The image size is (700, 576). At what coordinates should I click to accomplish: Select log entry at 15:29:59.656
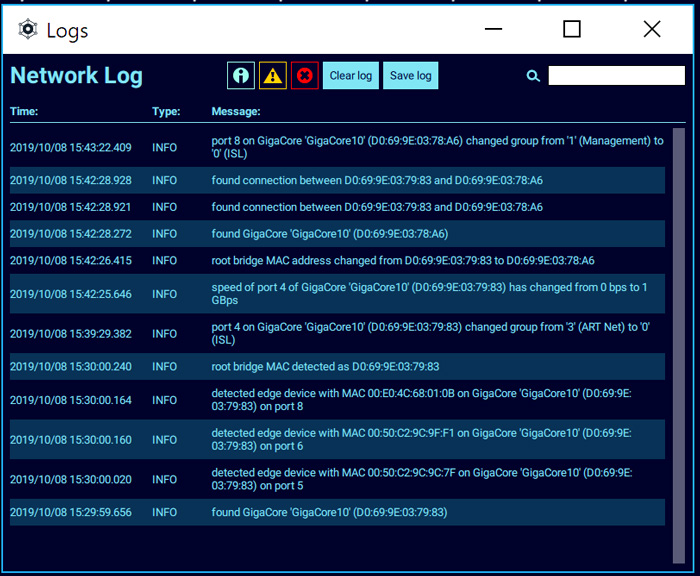tap(337, 512)
